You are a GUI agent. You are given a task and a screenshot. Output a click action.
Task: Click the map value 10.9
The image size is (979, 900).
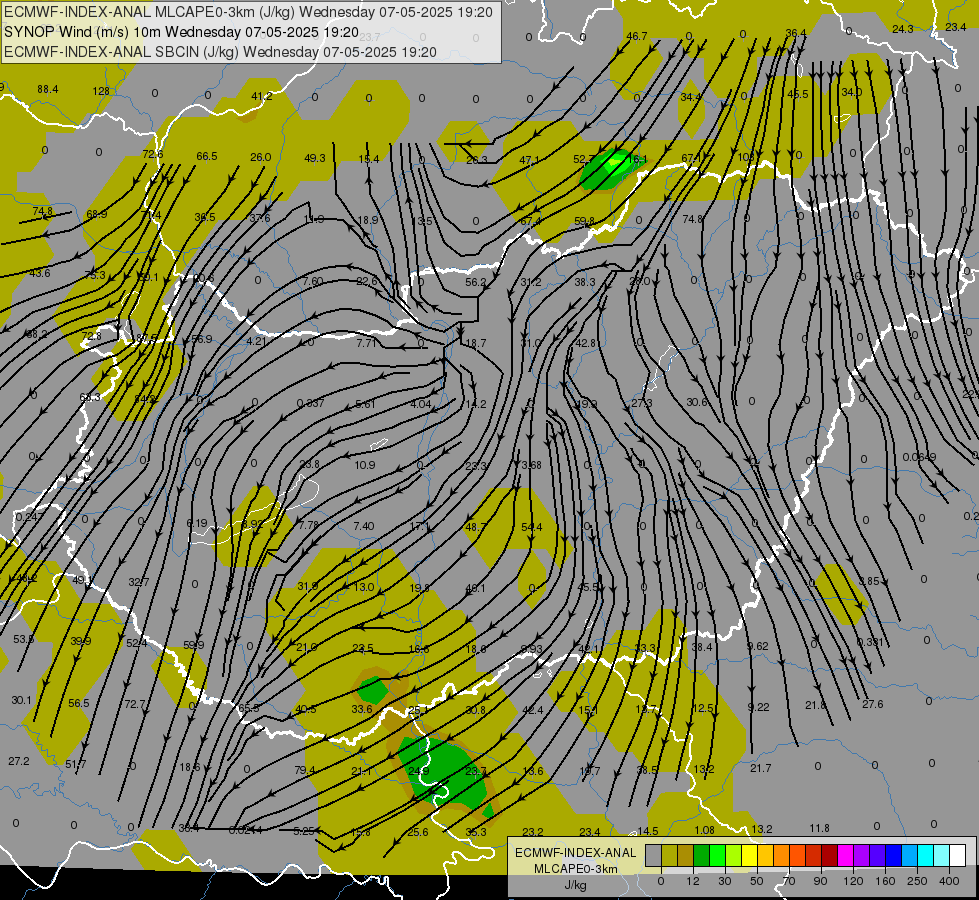point(365,465)
